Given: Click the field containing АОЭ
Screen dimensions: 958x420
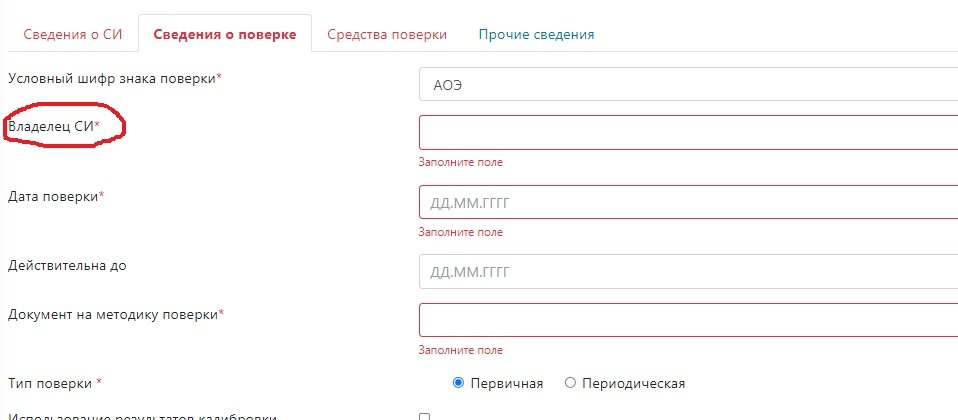Looking at the screenshot, I should (688, 85).
